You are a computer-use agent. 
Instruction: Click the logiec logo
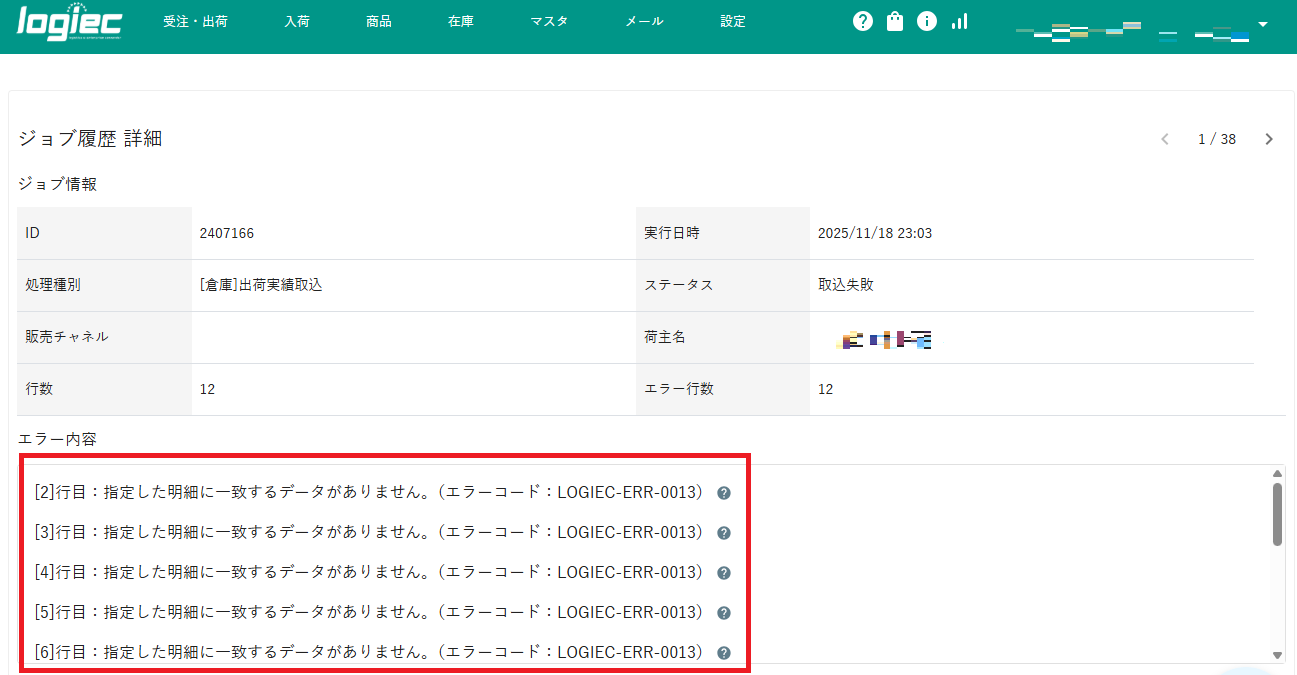tap(68, 22)
